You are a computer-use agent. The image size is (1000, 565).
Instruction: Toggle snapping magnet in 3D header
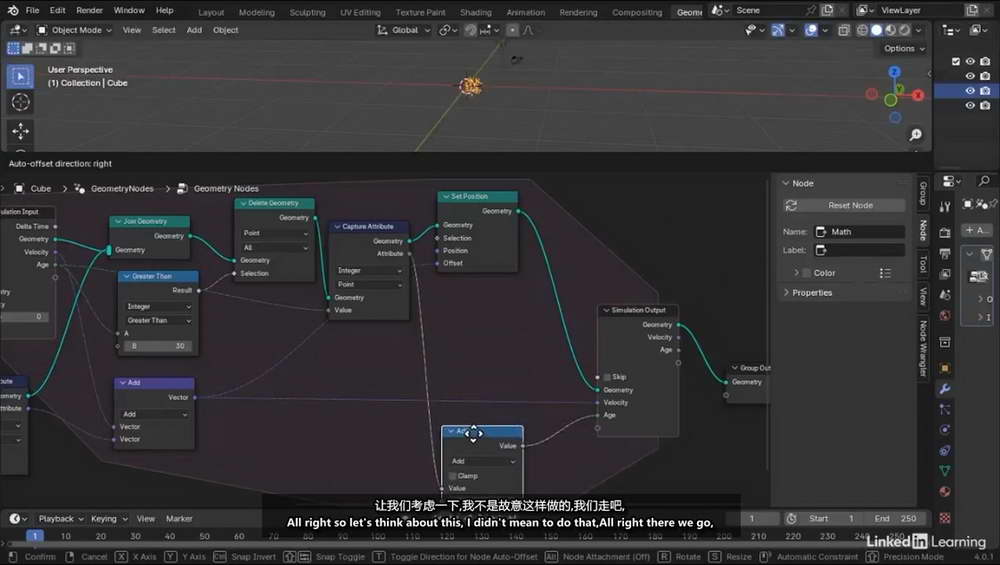pyautogui.click(x=471, y=30)
